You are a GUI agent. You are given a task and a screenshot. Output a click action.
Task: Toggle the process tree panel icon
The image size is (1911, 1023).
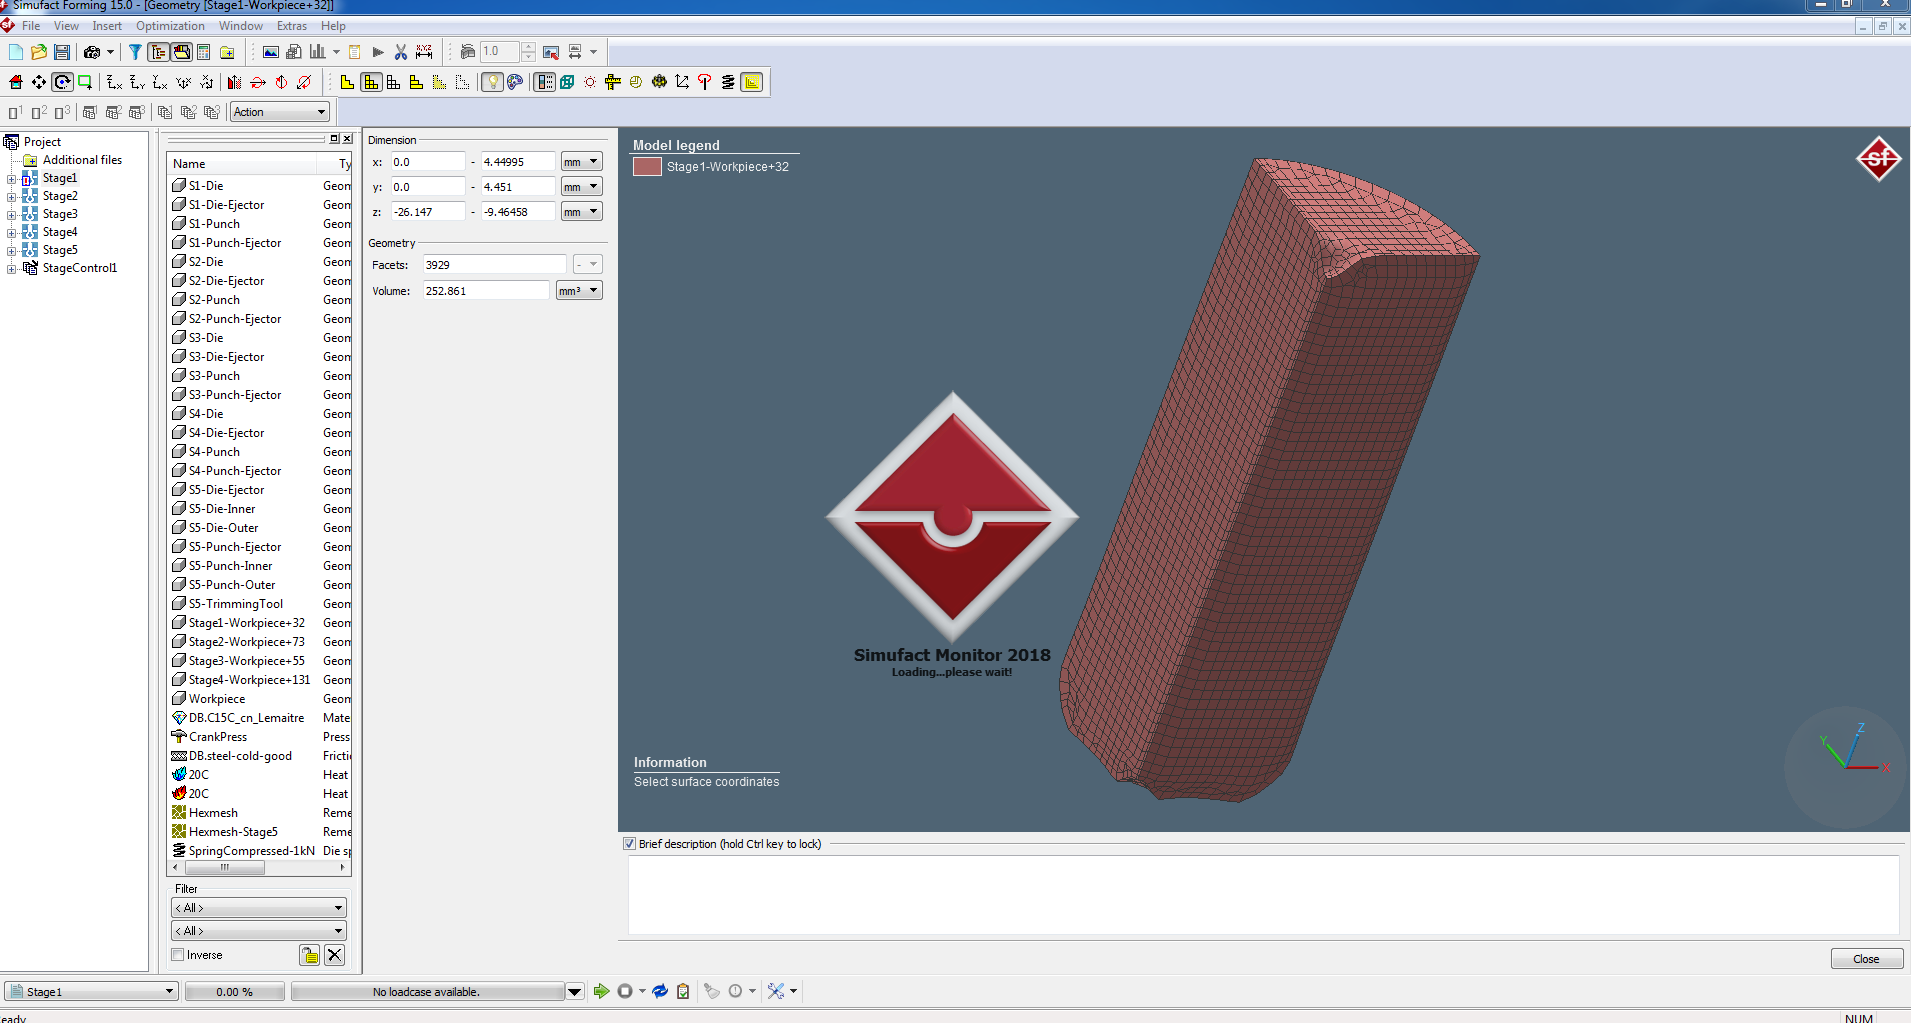(x=158, y=52)
